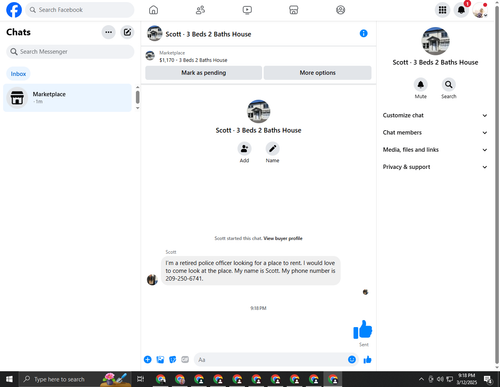This screenshot has height=387, width=500.
Task: Click the house thumbnail in chat center
Action: pos(258,111)
